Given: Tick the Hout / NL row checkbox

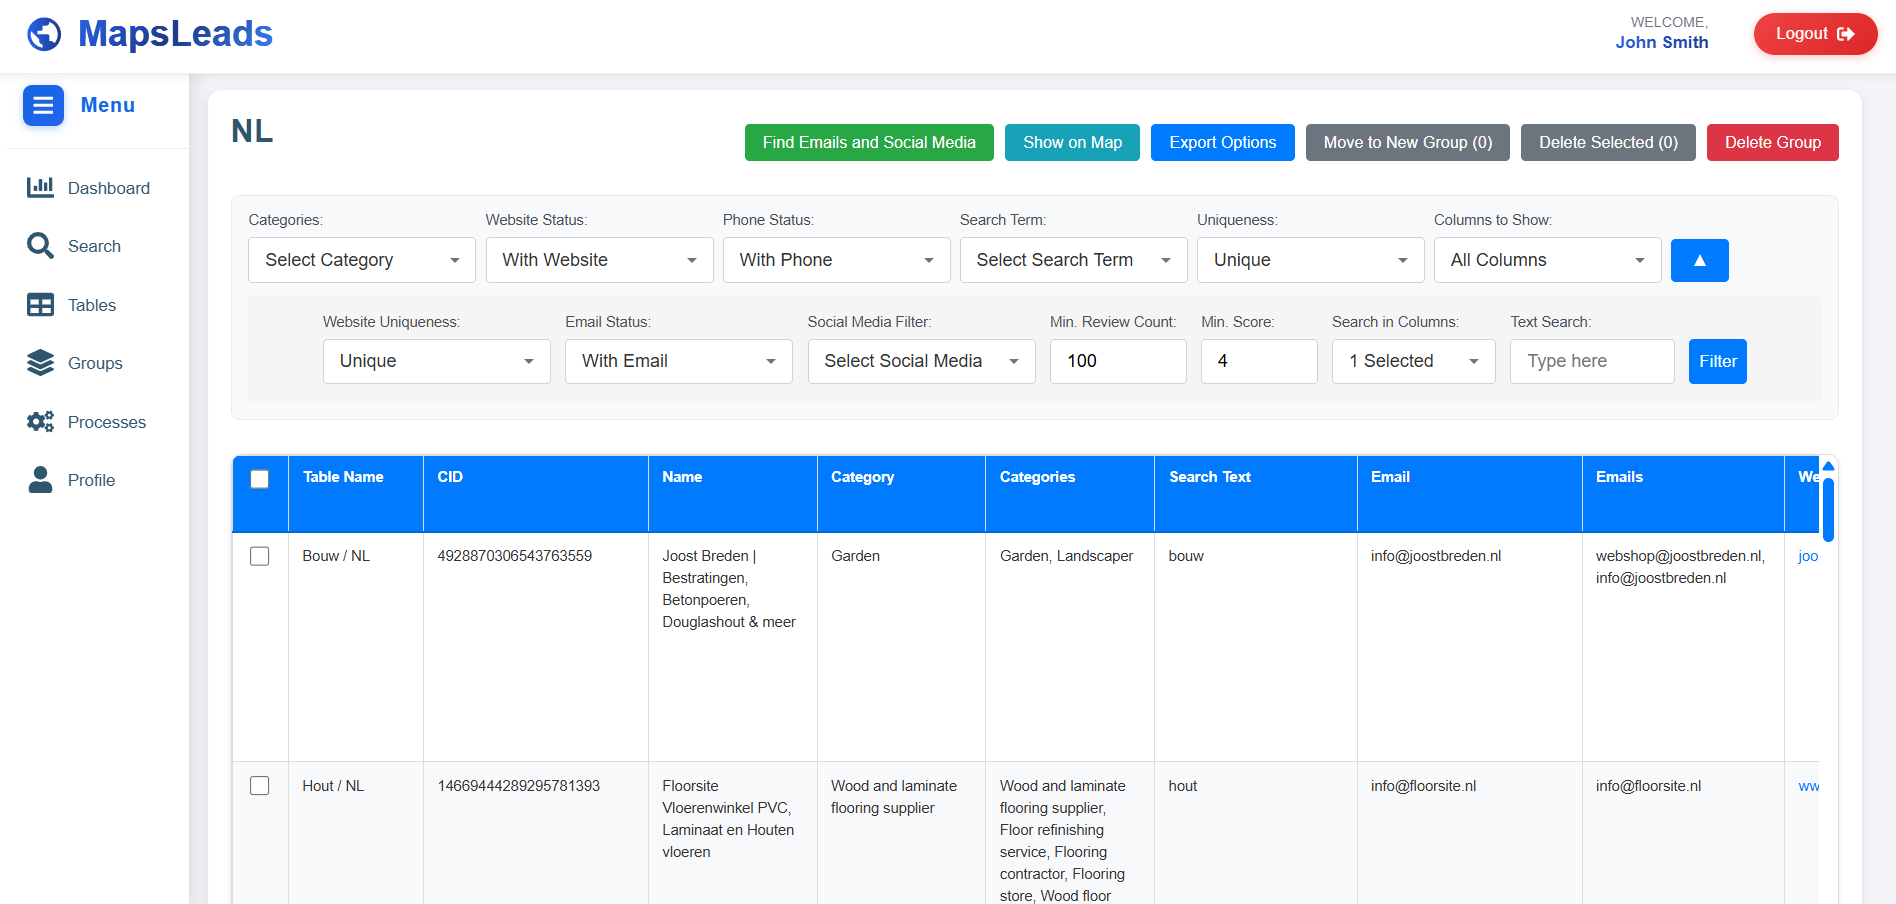Looking at the screenshot, I should click(x=260, y=786).
